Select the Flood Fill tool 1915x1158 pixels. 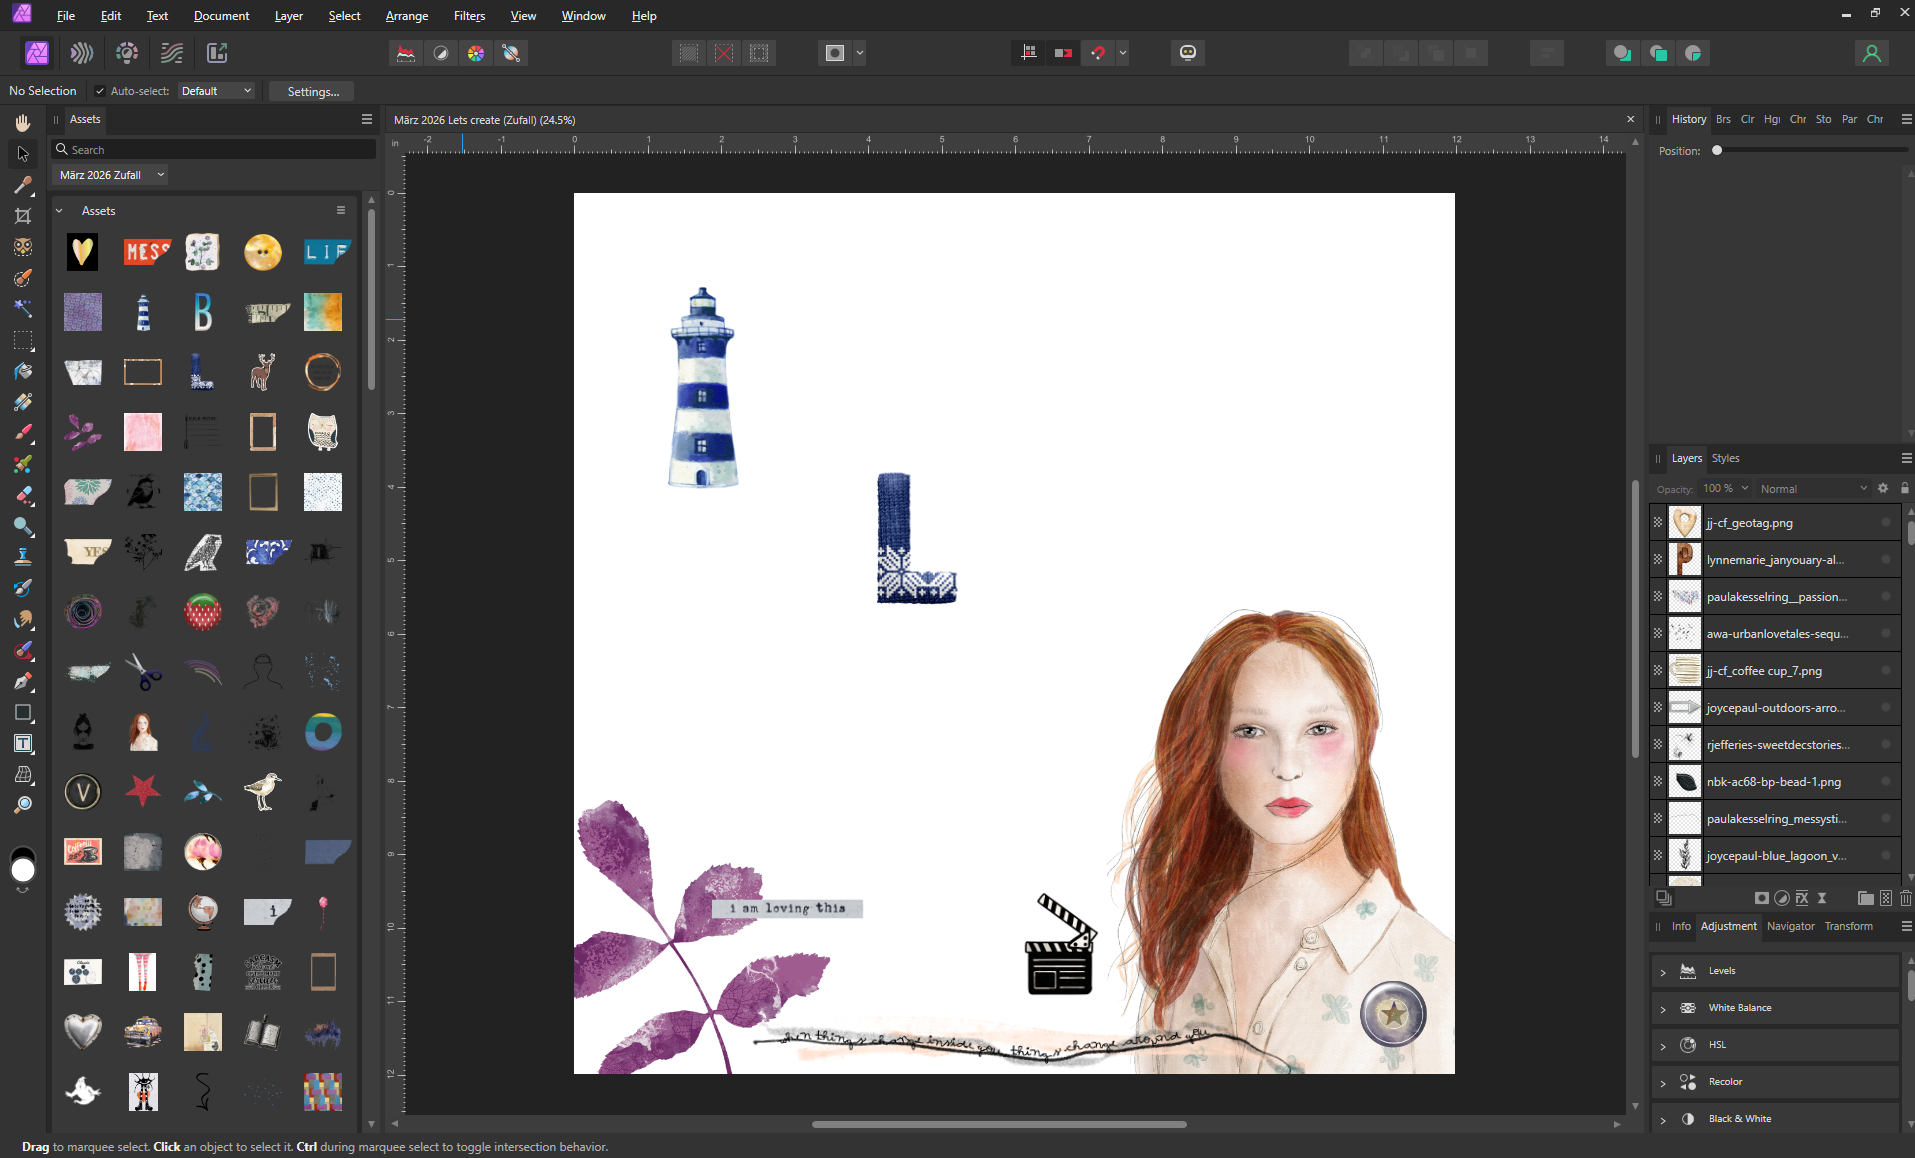point(23,371)
